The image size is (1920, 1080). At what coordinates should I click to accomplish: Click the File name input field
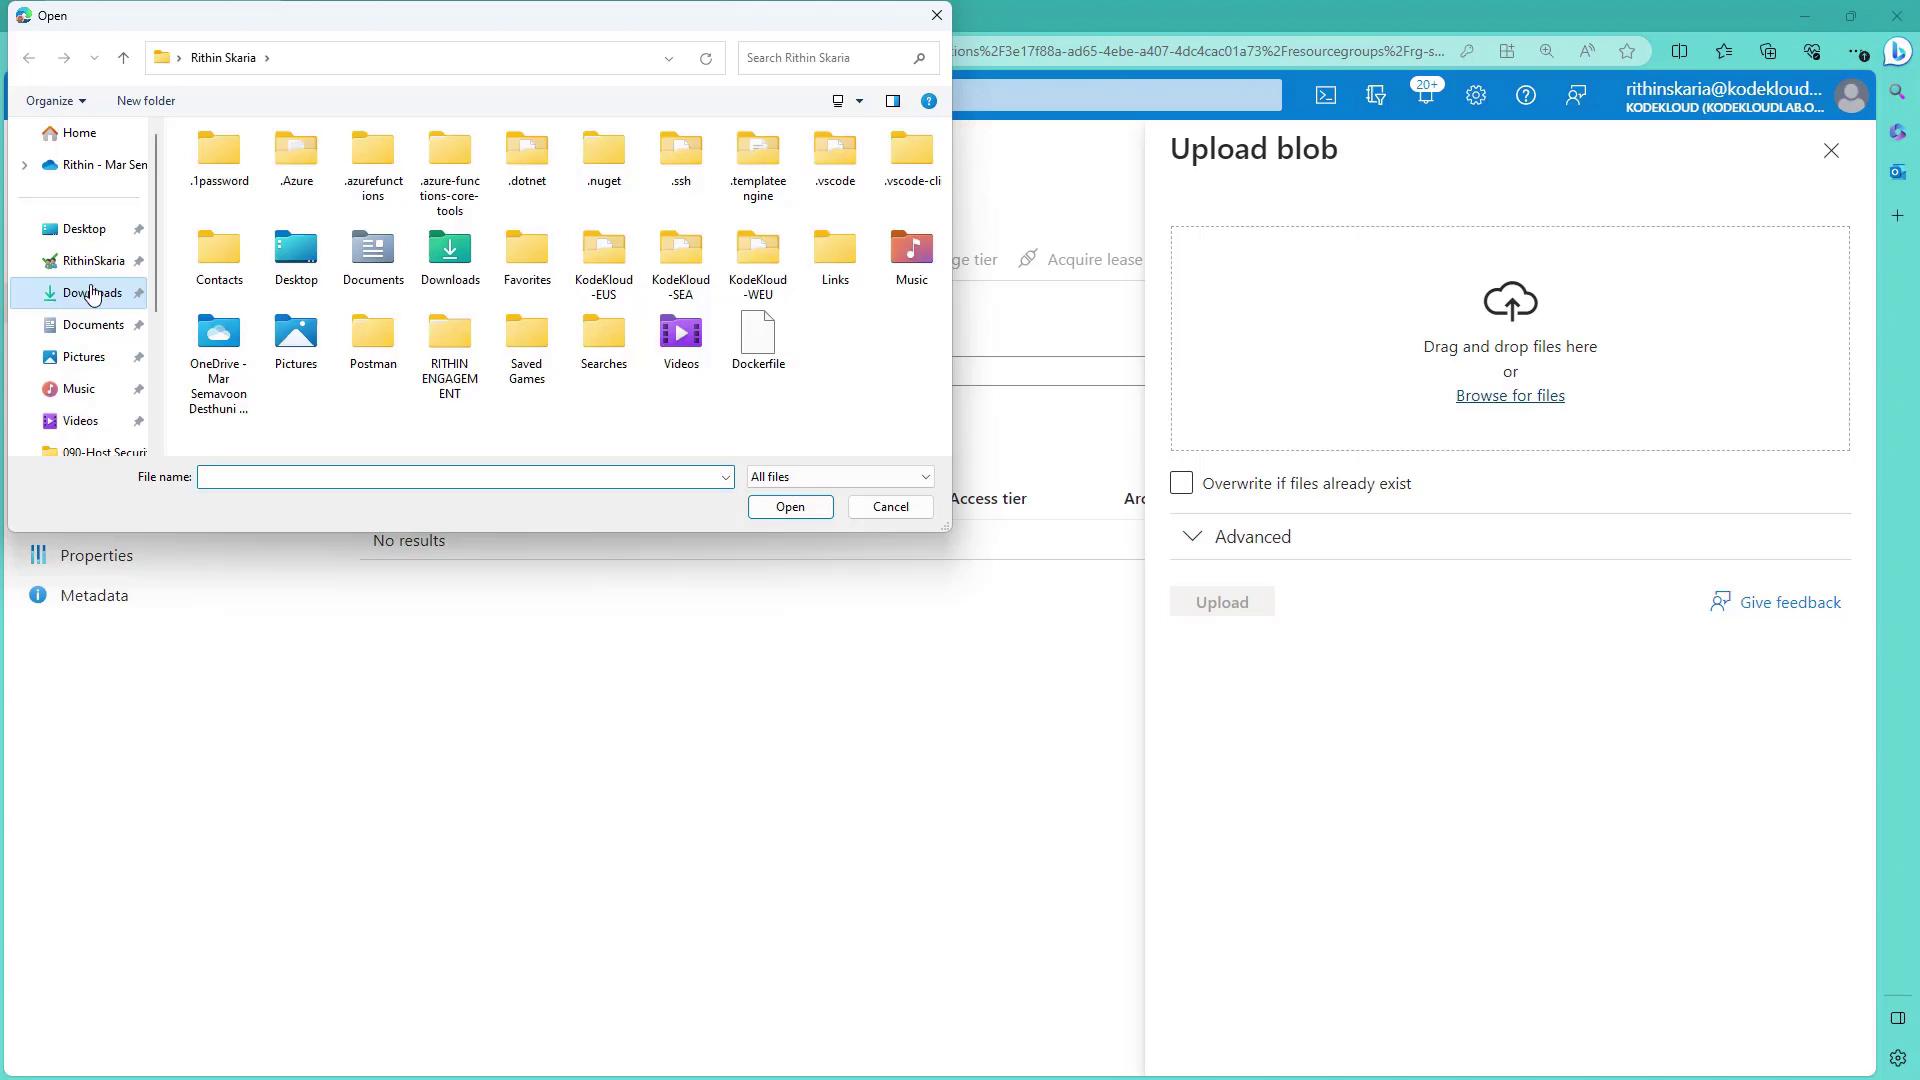[460, 477]
